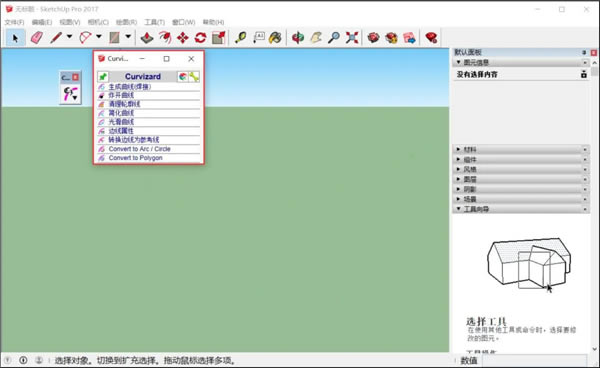Click Convert to Arc / Circle
Screen dimensions: 600x368
point(139,149)
